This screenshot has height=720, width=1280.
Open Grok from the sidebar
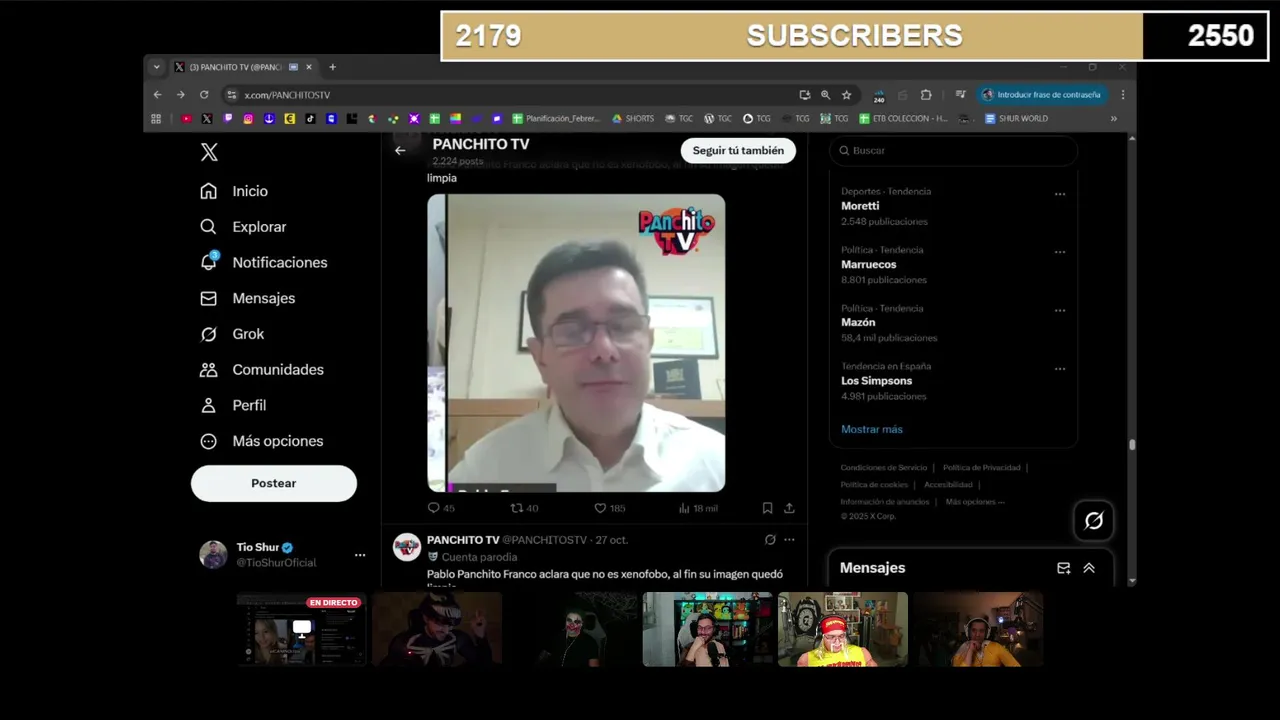pos(232,334)
